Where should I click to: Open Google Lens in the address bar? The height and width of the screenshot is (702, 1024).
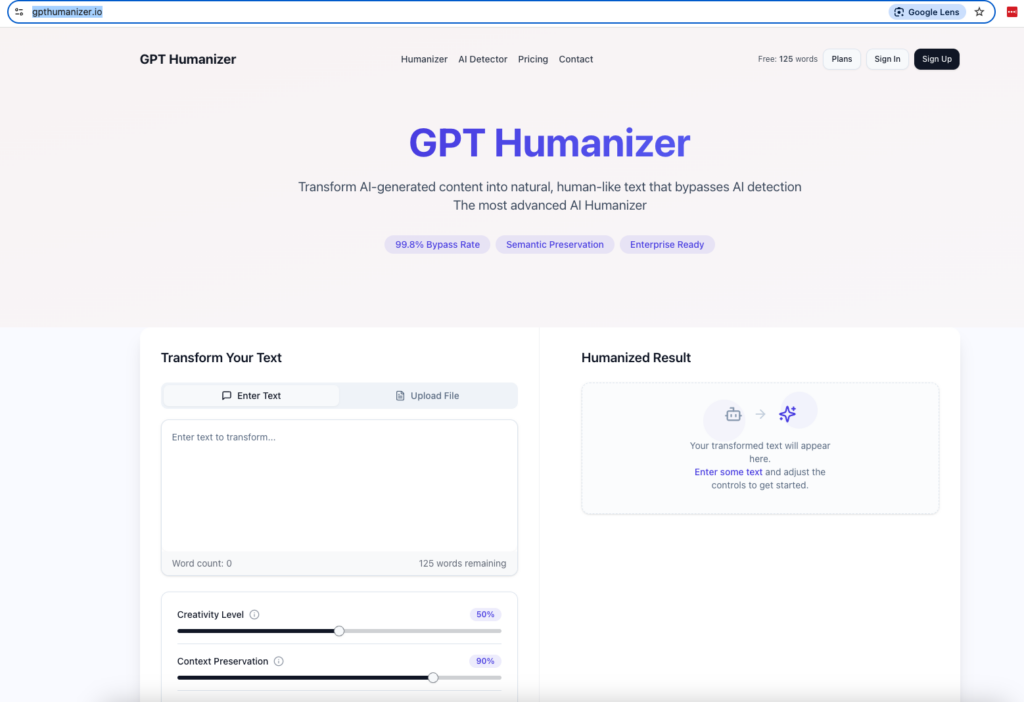point(927,12)
